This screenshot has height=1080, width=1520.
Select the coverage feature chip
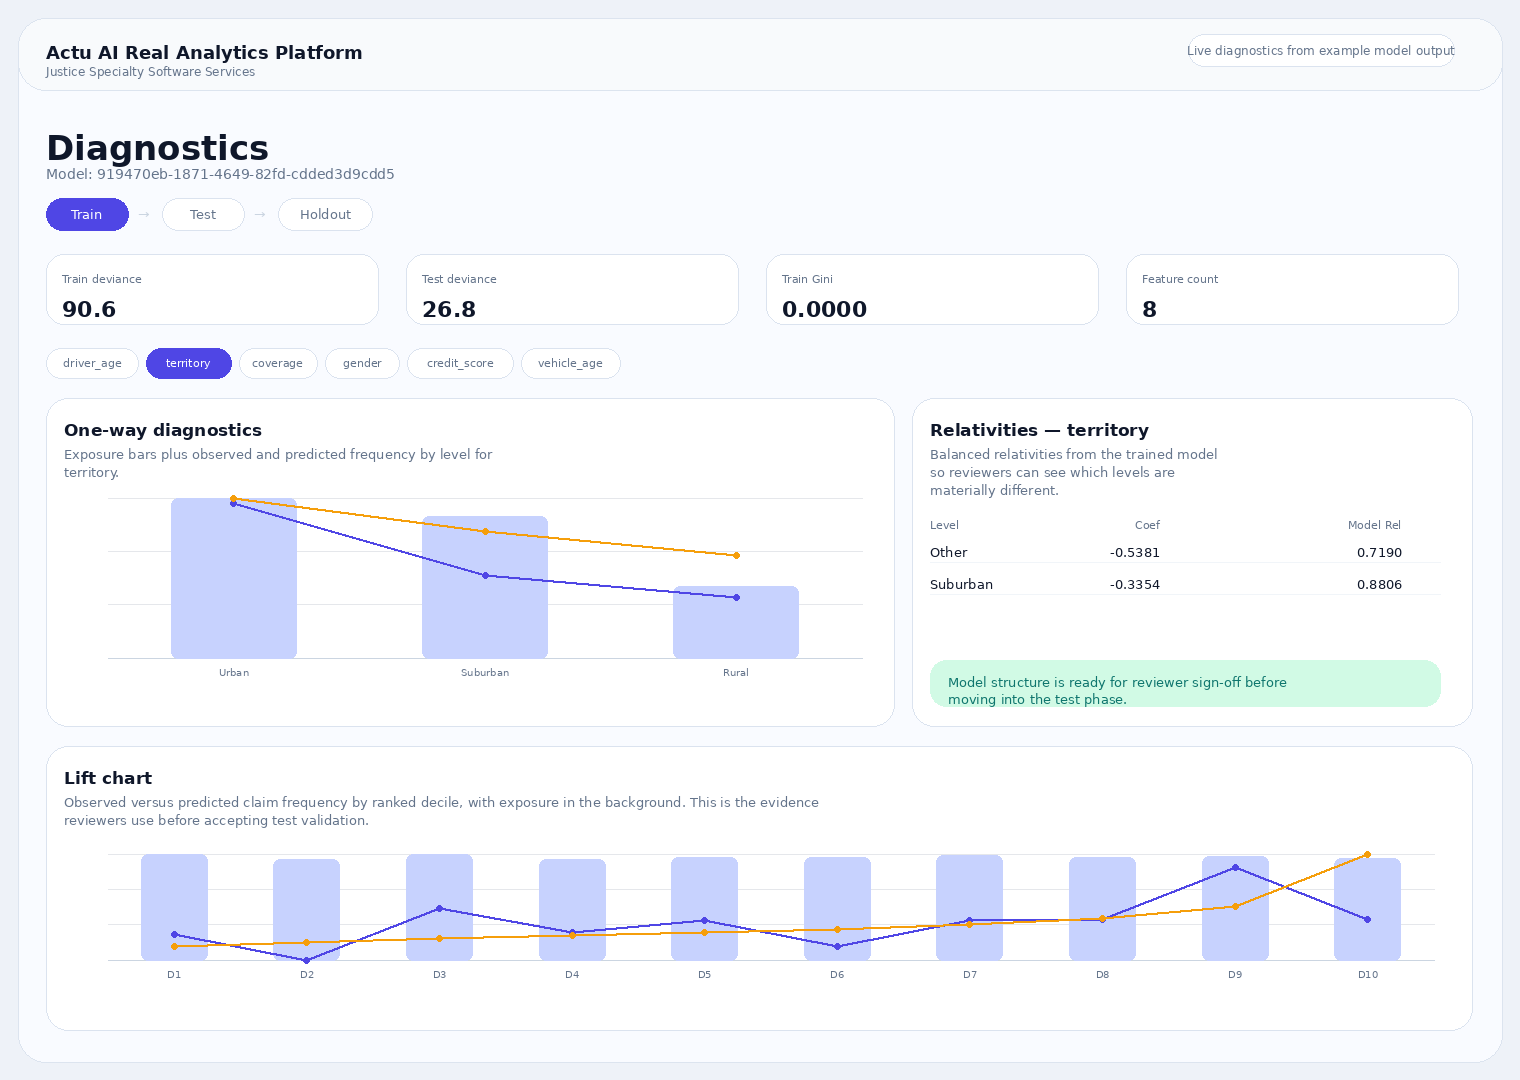278,363
